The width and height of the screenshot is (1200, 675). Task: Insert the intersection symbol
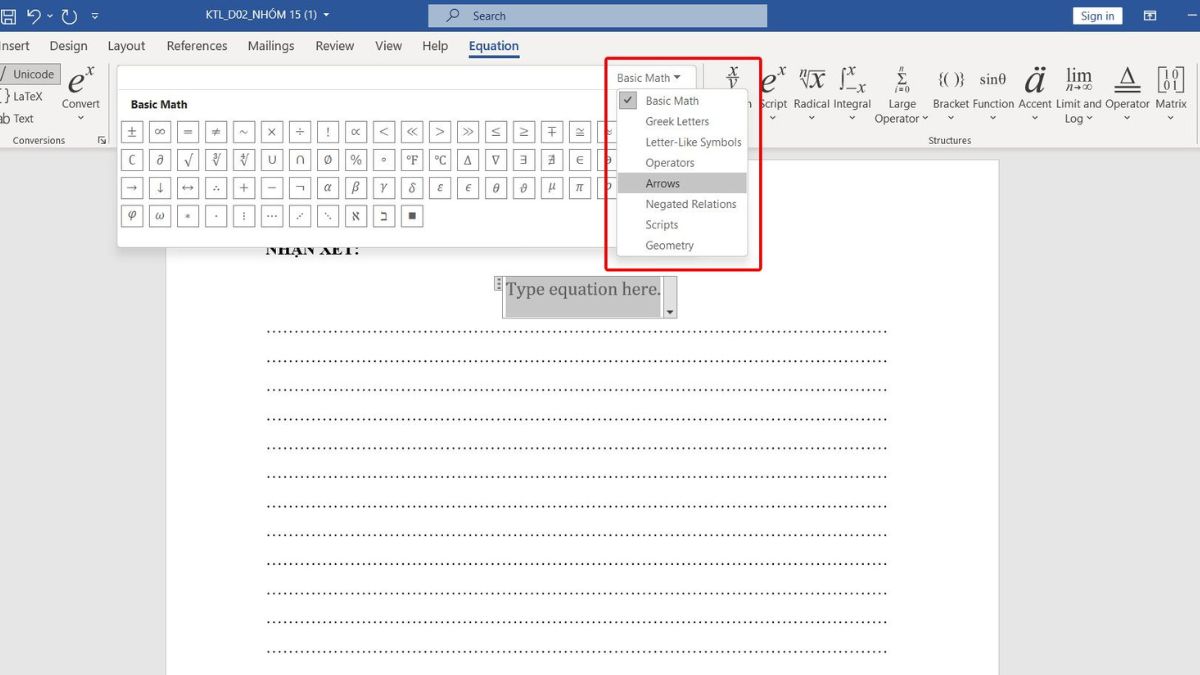click(x=300, y=159)
